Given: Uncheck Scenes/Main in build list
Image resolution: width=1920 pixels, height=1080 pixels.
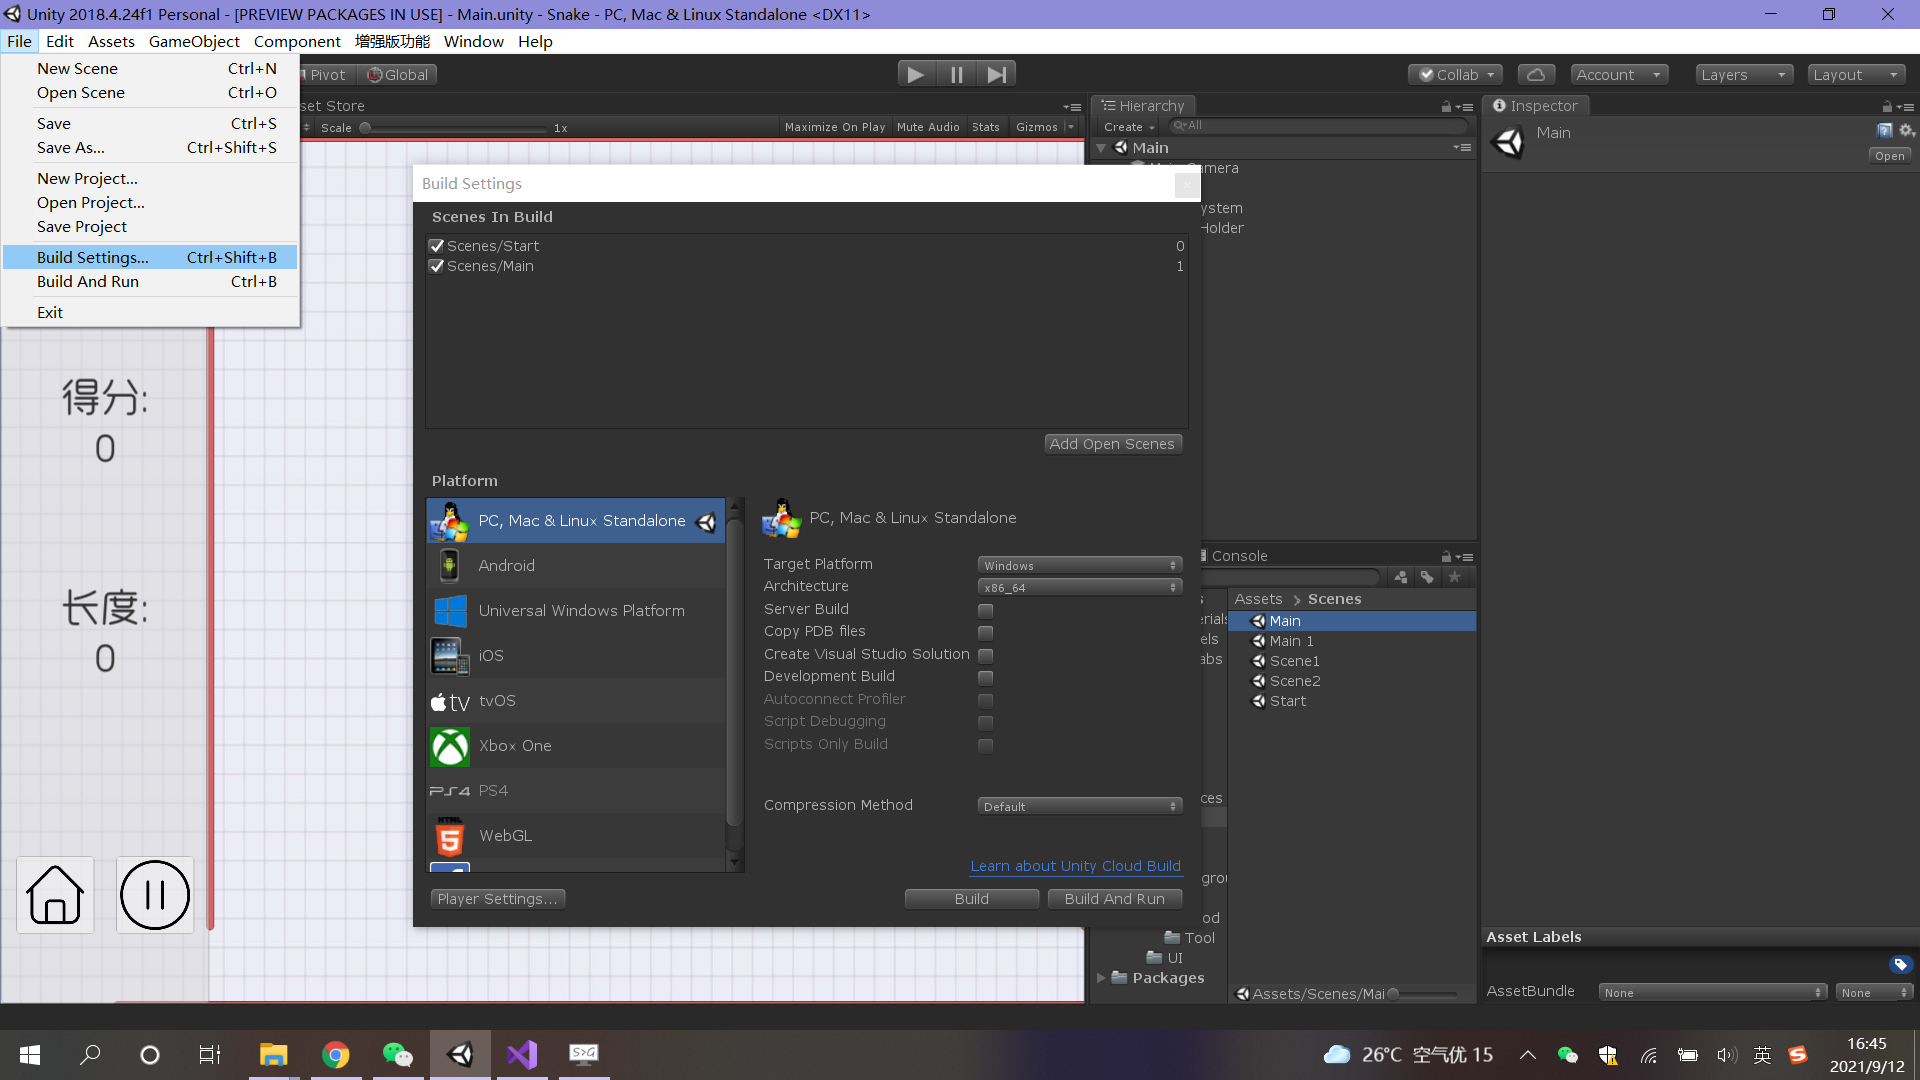Looking at the screenshot, I should pyautogui.click(x=437, y=266).
